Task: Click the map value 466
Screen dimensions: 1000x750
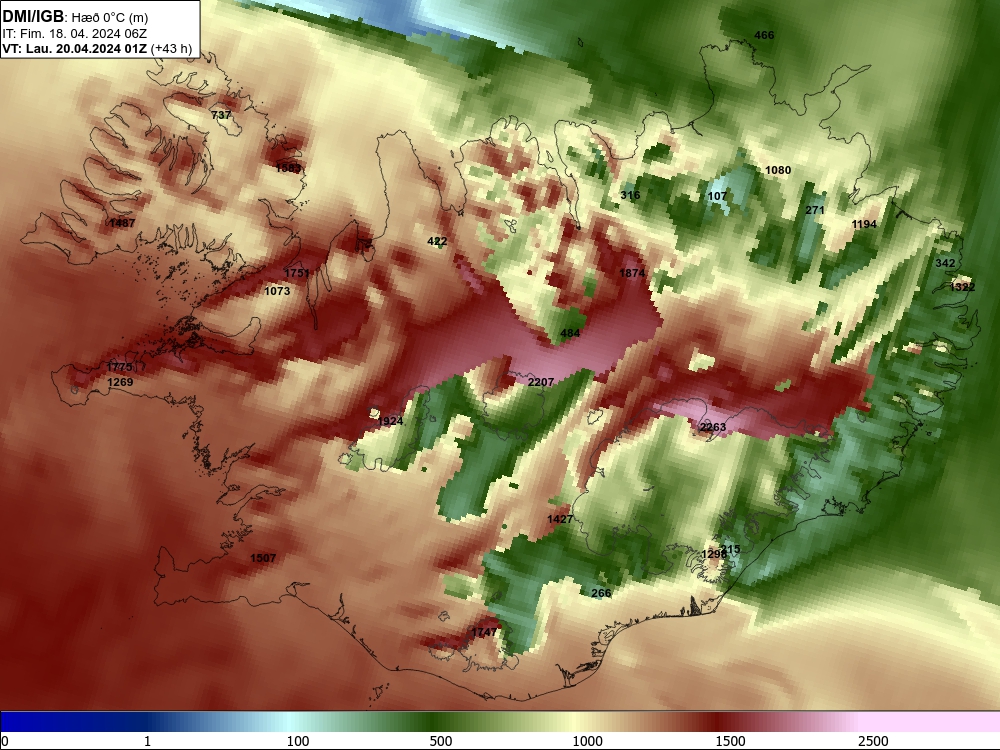Action: click(x=764, y=35)
